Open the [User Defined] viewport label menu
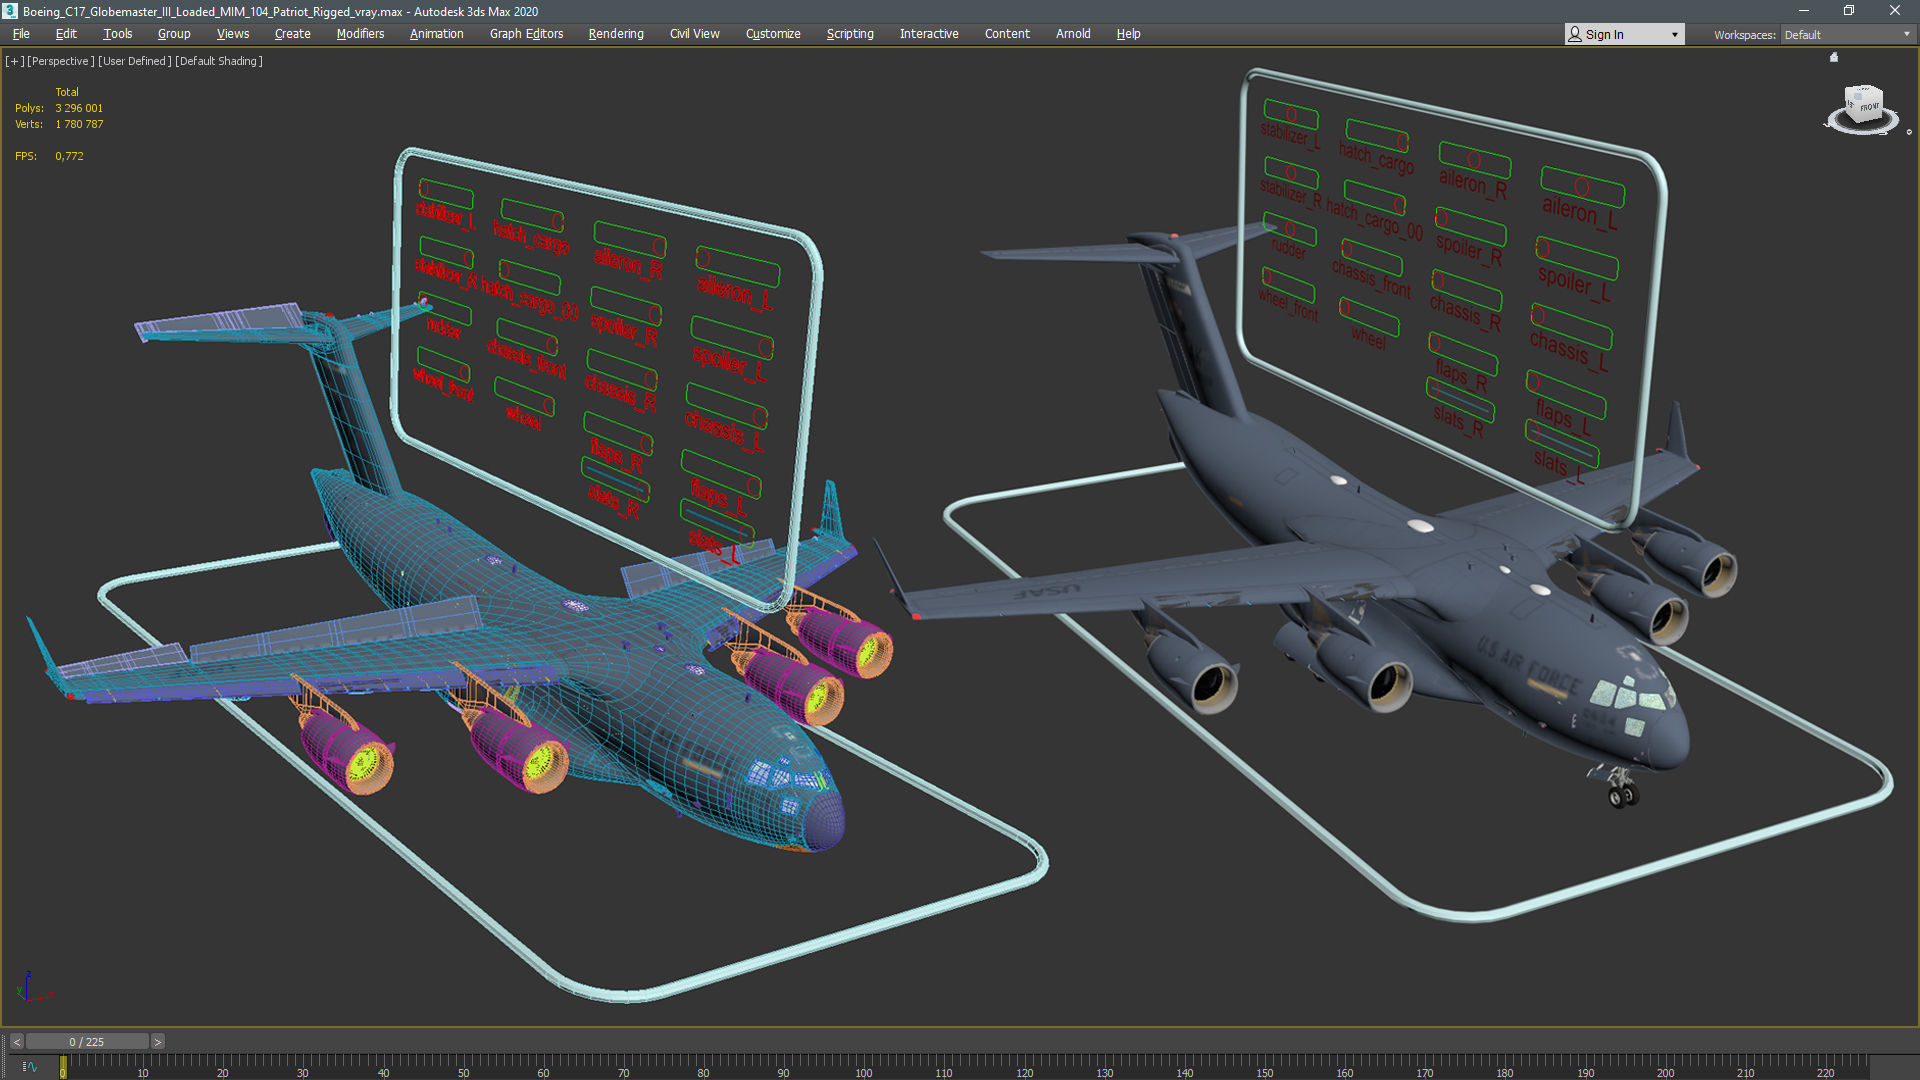Image resolution: width=1920 pixels, height=1080 pixels. coord(135,61)
